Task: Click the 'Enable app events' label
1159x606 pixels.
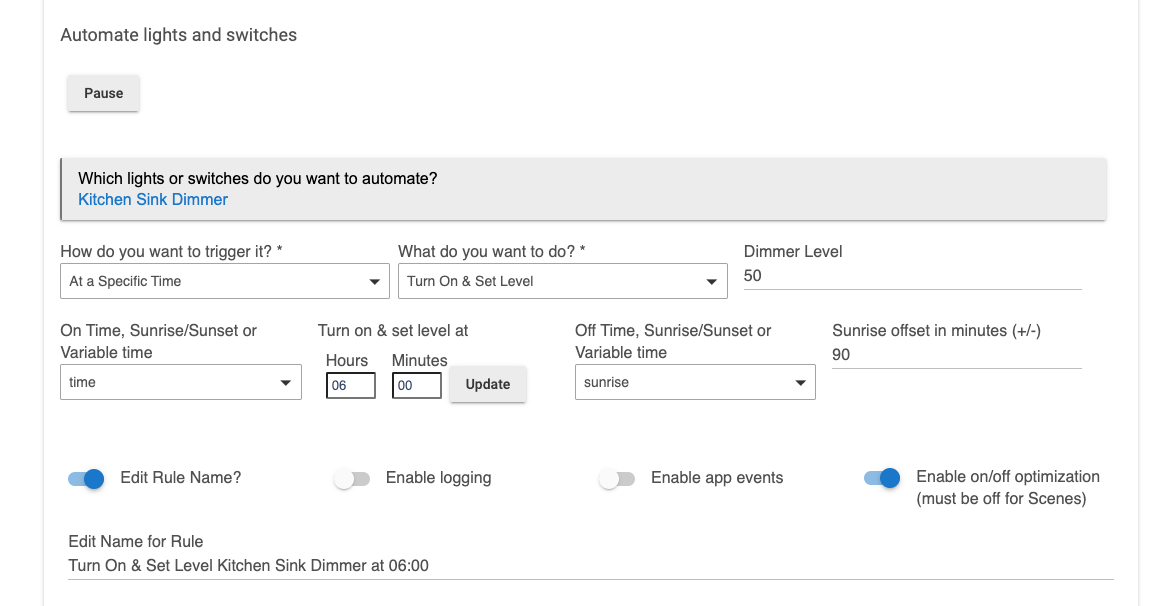Action: (717, 478)
